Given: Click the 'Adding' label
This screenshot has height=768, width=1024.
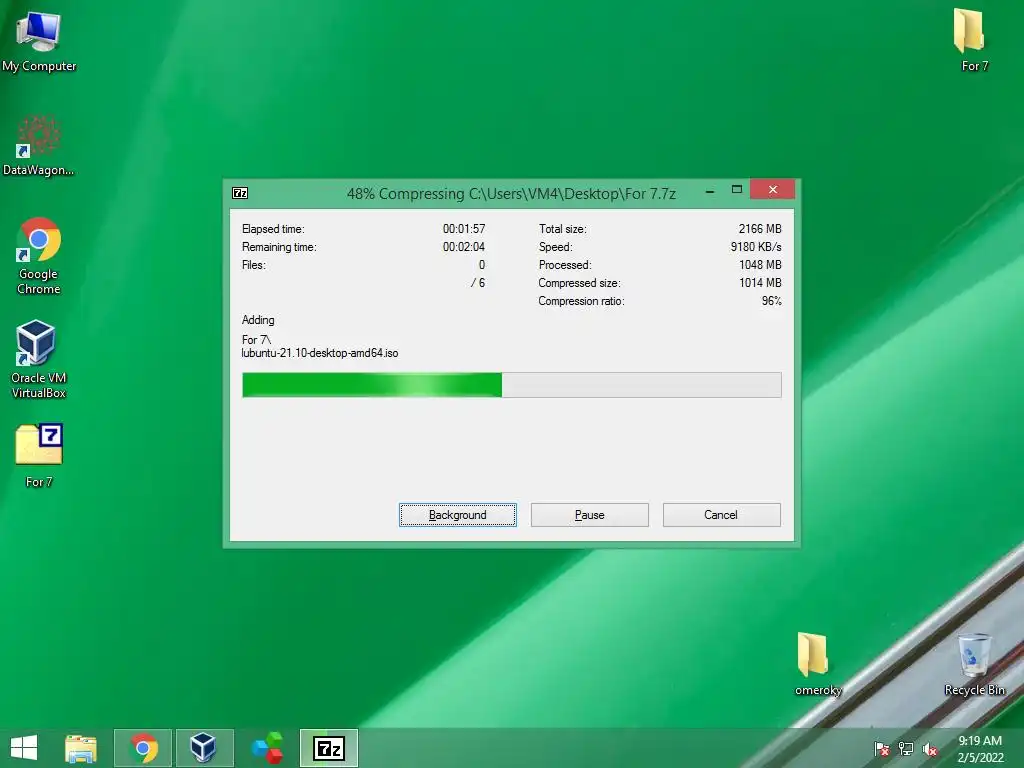Looking at the screenshot, I should coord(258,320).
